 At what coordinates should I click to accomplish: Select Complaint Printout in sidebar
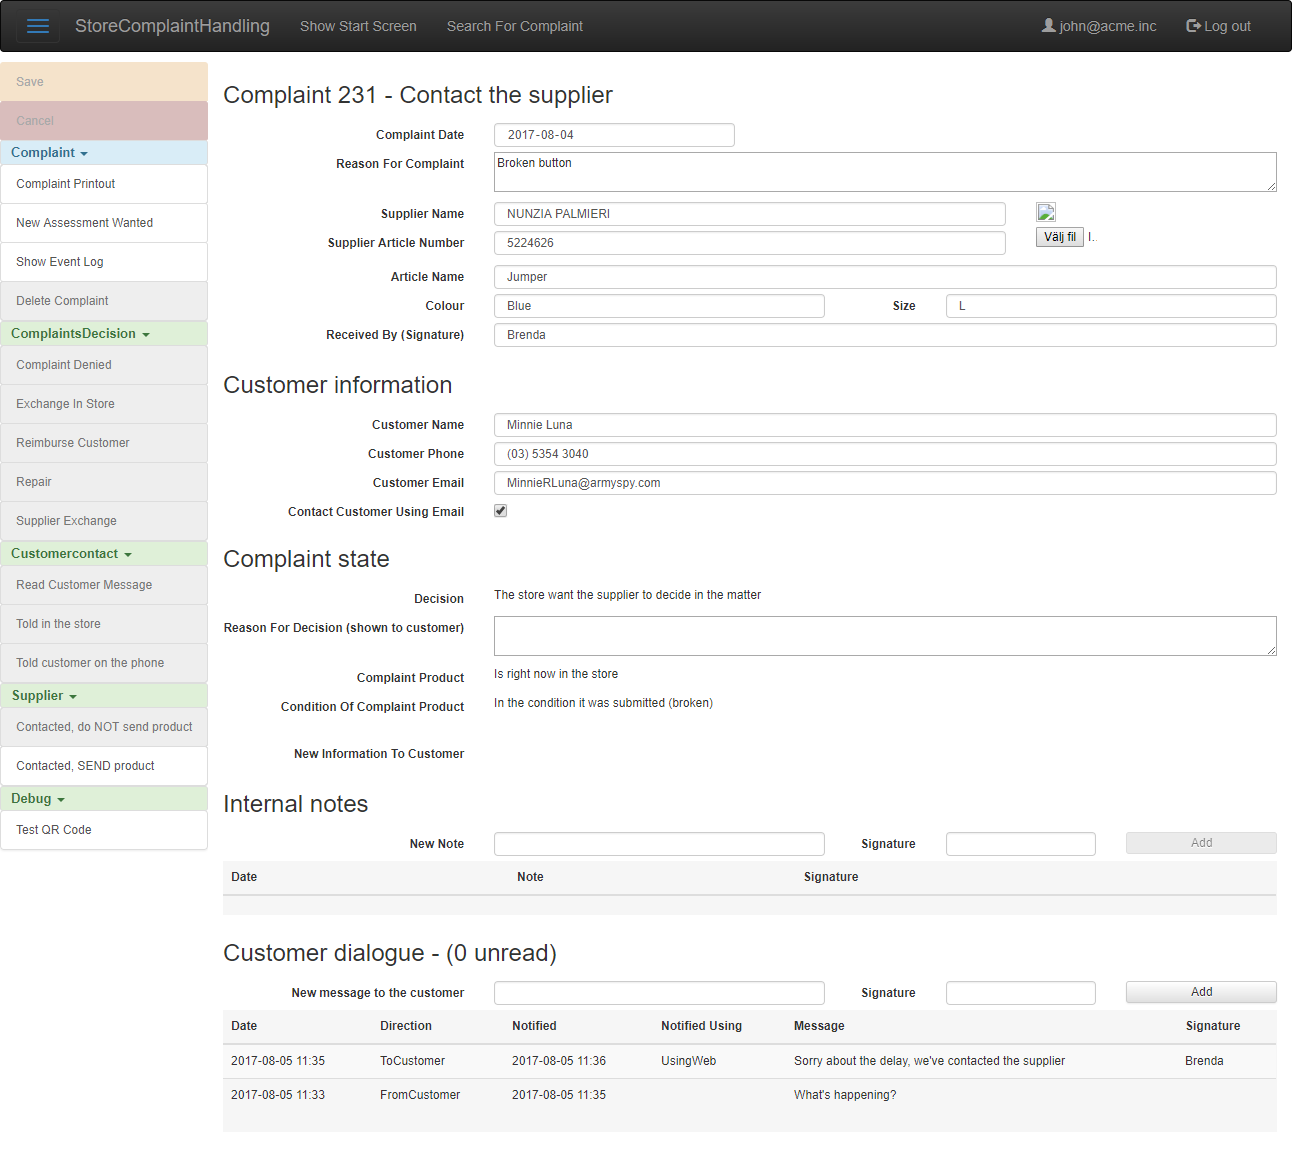tap(66, 184)
